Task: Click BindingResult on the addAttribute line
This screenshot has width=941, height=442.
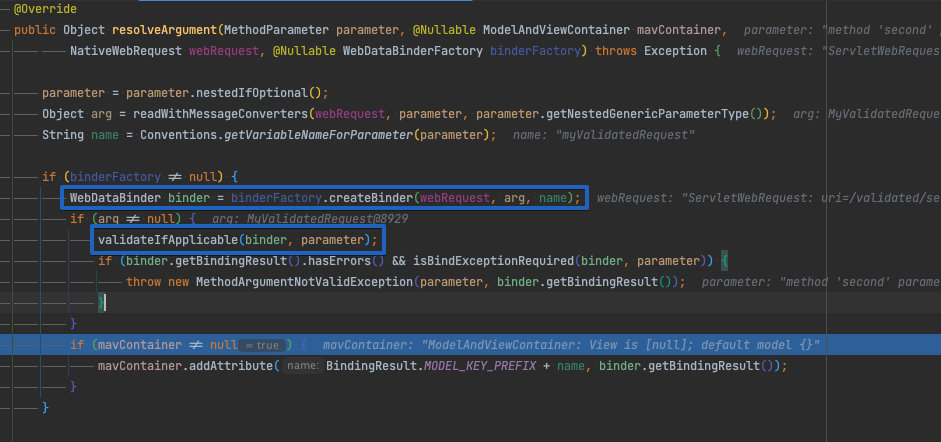Action: (x=371, y=366)
